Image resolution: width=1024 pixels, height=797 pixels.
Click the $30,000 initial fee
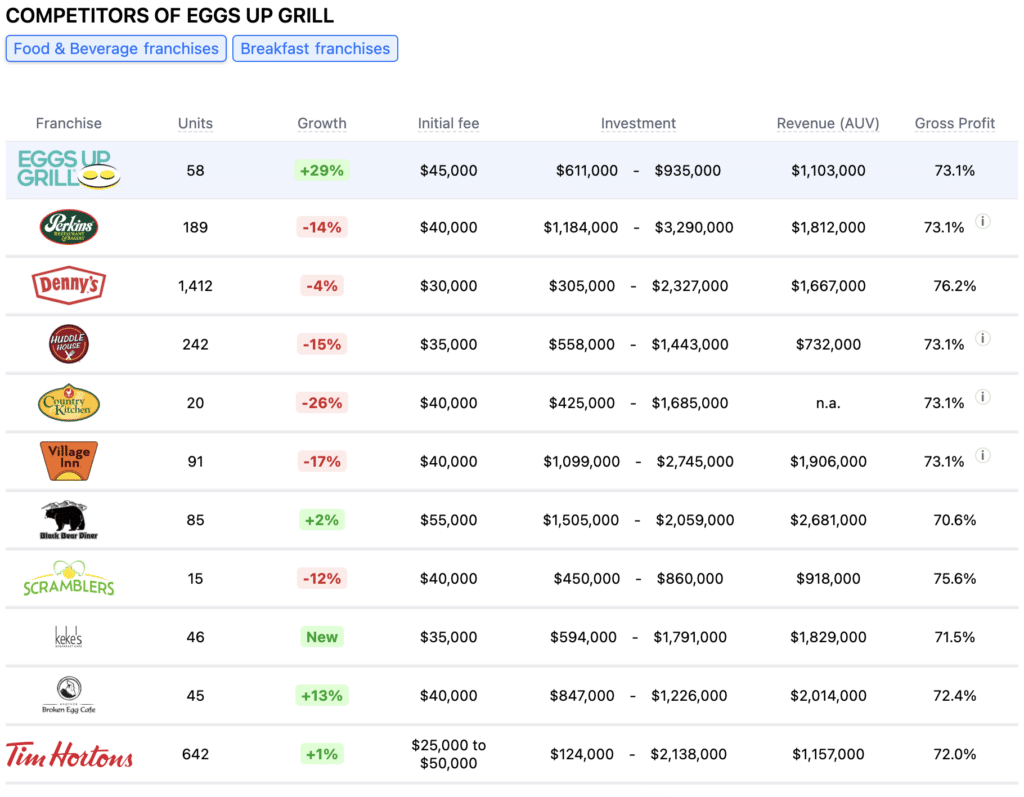pos(449,285)
